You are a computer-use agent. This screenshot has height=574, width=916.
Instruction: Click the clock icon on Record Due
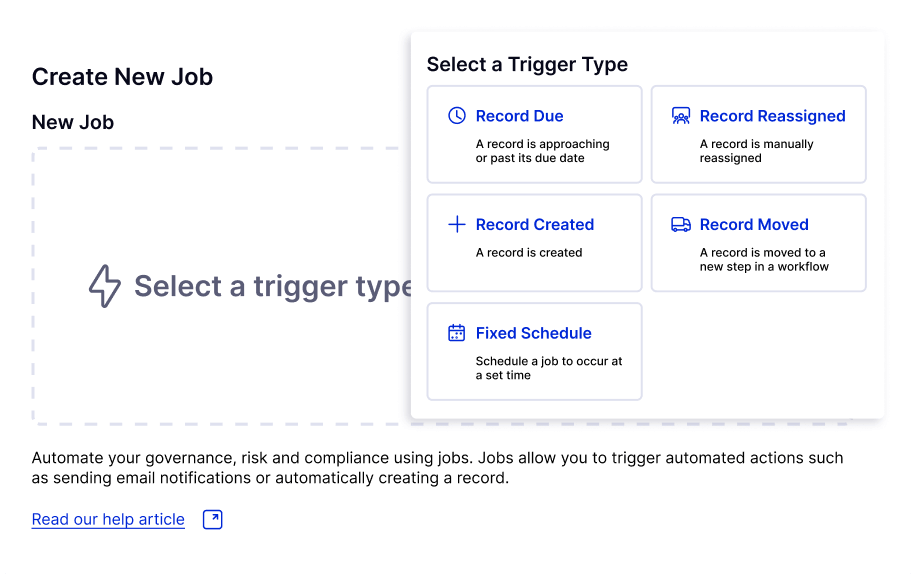(x=457, y=116)
